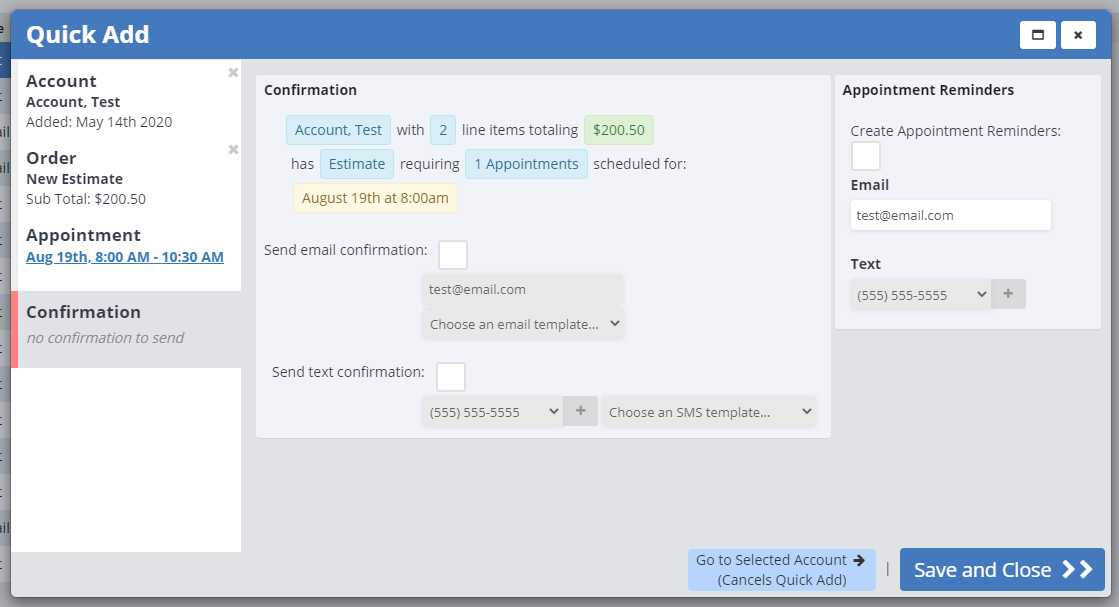Close the Quick Add dialog

1078,35
